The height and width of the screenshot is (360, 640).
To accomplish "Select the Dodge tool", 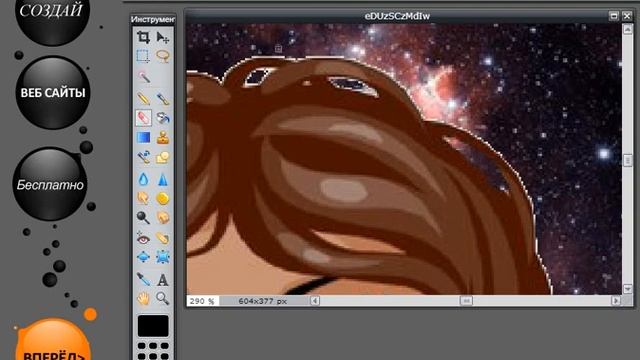I will 143,218.
